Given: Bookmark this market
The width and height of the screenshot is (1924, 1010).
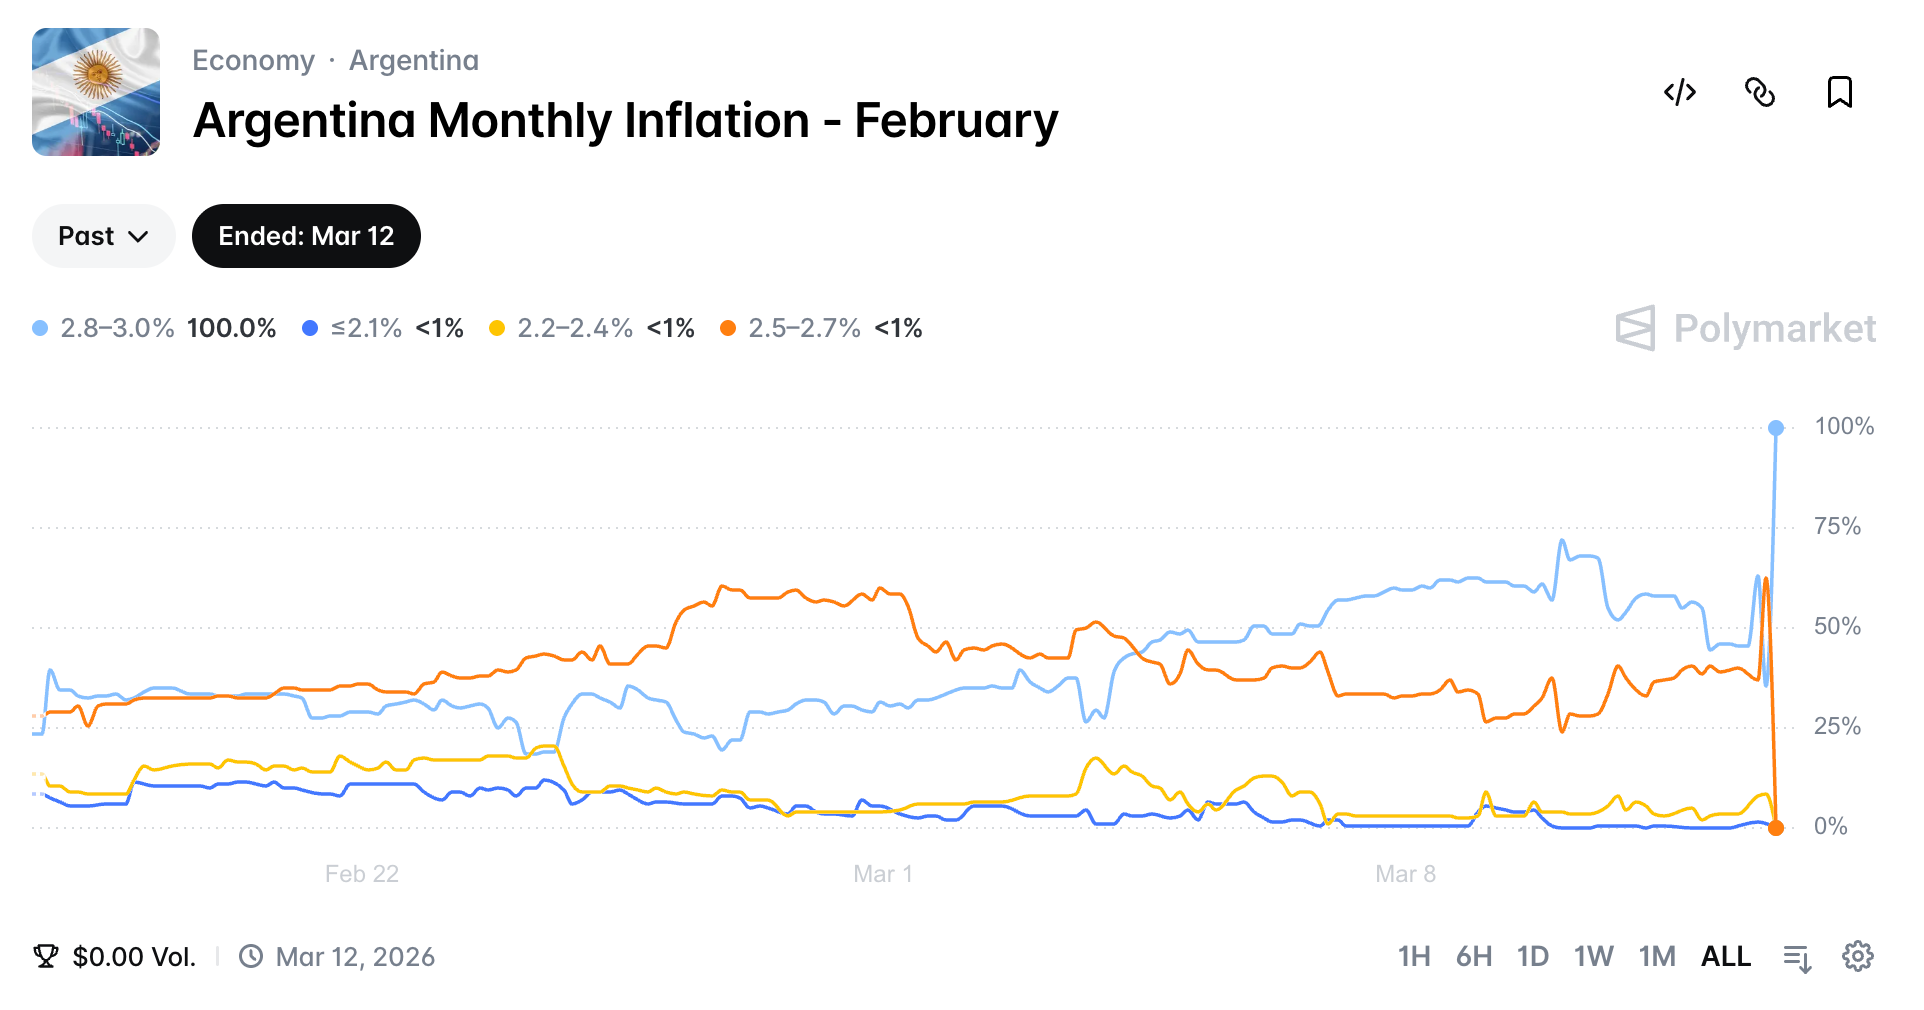Looking at the screenshot, I should point(1840,92).
